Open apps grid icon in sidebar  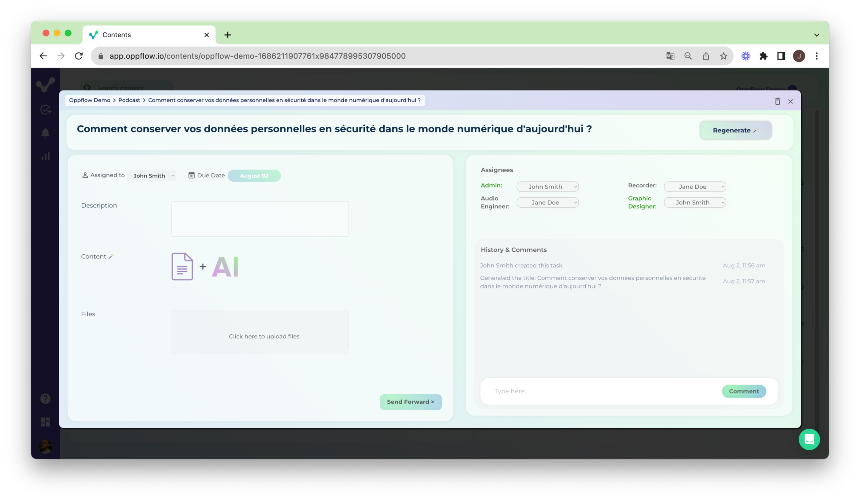click(46, 422)
